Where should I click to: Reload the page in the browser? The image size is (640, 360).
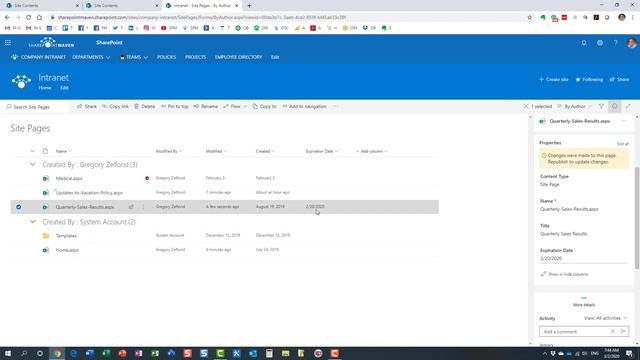coord(29,18)
